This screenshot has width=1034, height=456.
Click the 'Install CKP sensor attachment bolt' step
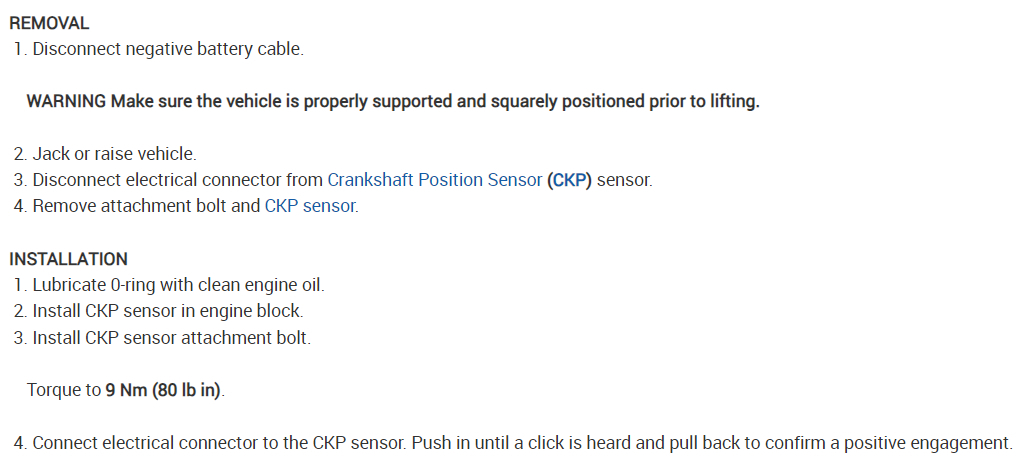tap(171, 338)
